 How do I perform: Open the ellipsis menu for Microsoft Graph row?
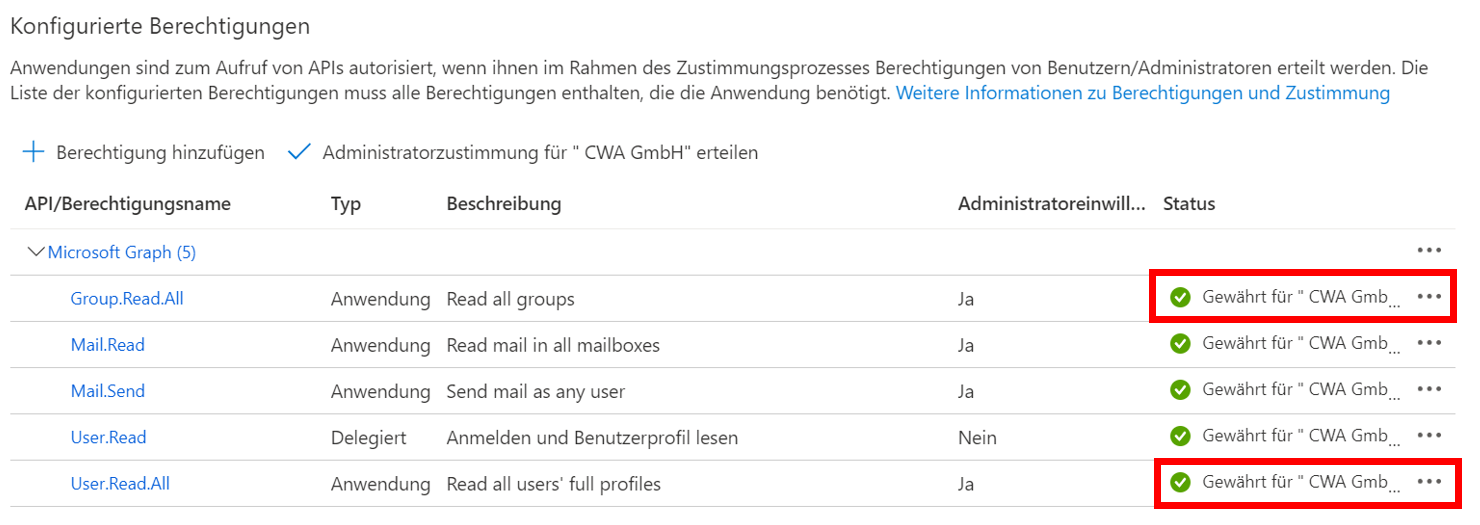pyautogui.click(x=1429, y=250)
